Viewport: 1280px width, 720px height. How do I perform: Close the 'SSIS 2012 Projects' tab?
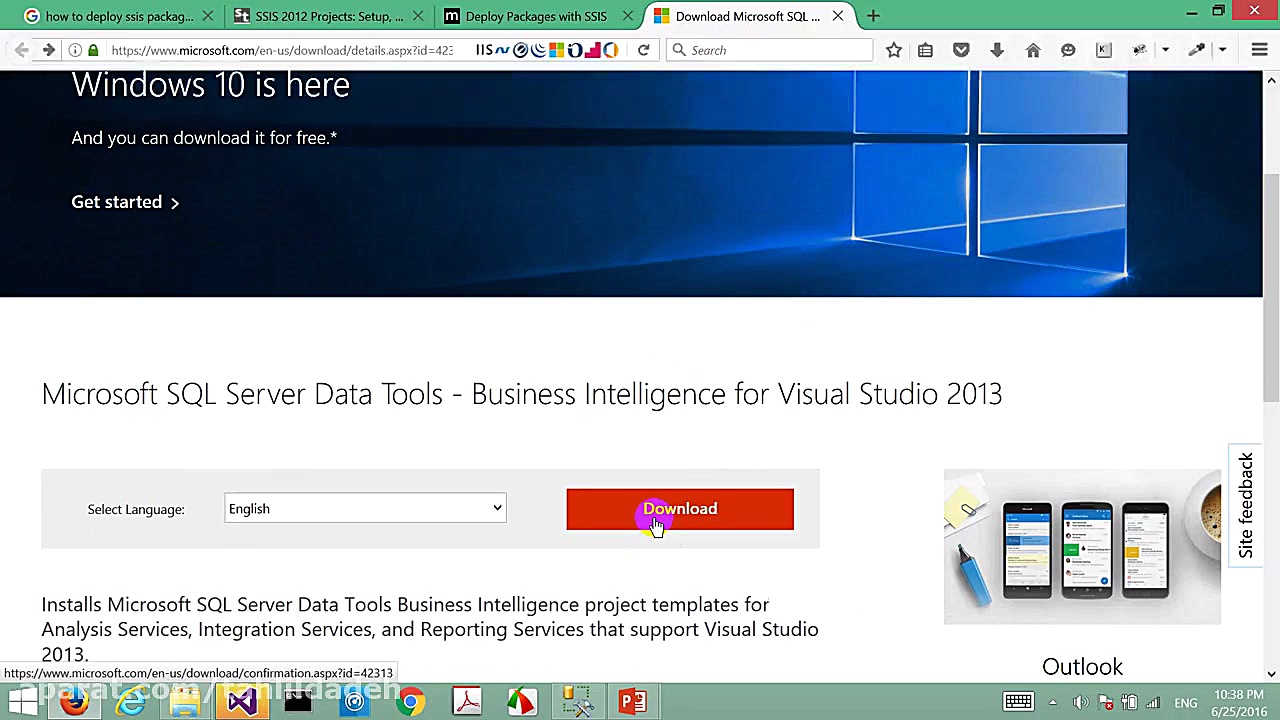417,16
